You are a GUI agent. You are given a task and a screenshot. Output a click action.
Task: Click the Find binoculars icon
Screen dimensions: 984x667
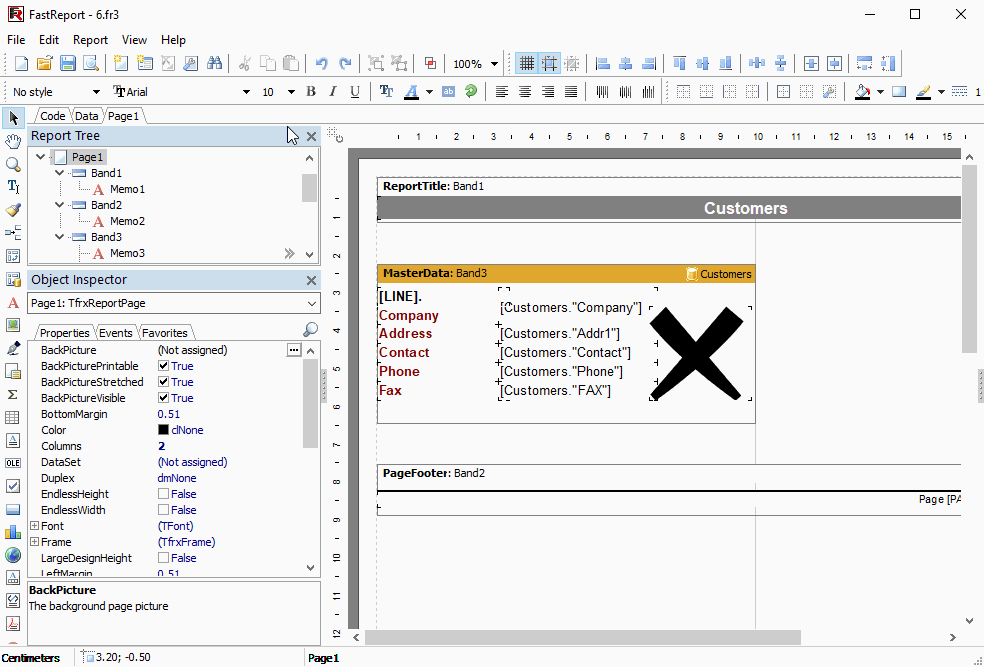[215, 63]
